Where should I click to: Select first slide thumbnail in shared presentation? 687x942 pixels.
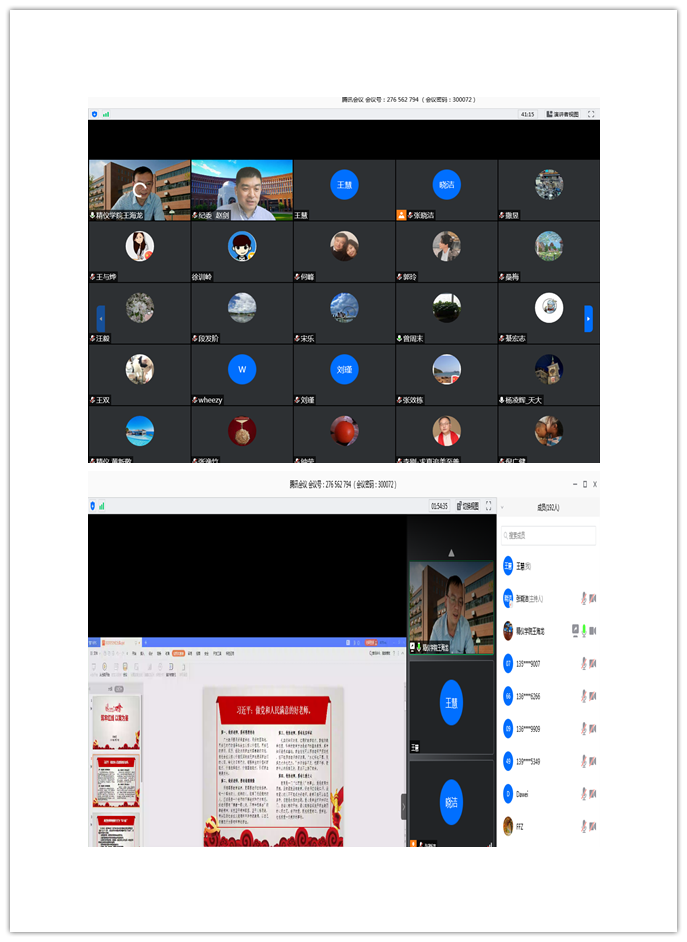tap(116, 723)
